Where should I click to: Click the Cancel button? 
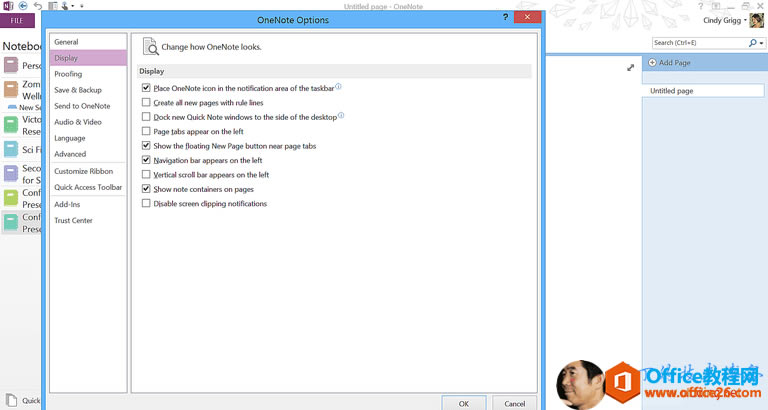click(x=514, y=403)
